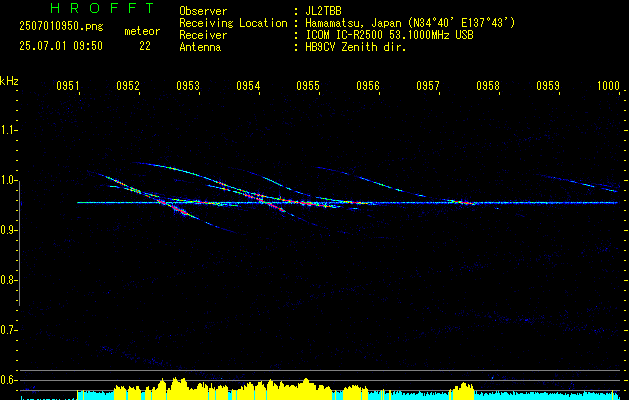
Task: Click the meteor count 22
Action: [x=145, y=46]
